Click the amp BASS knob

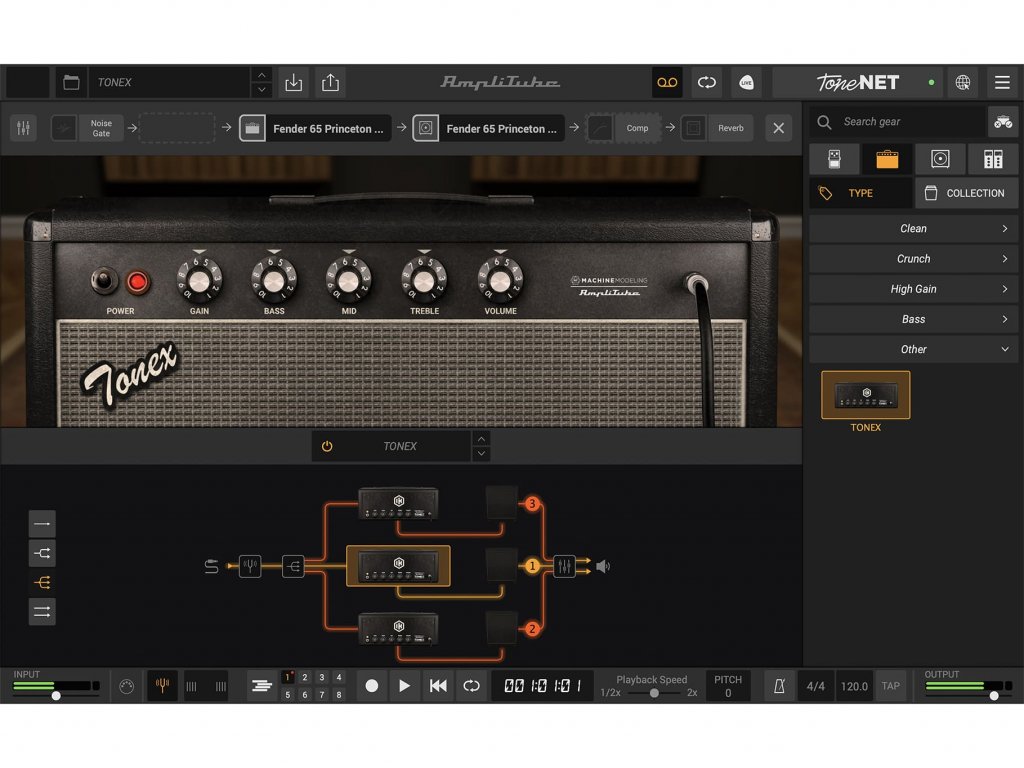tap(274, 281)
